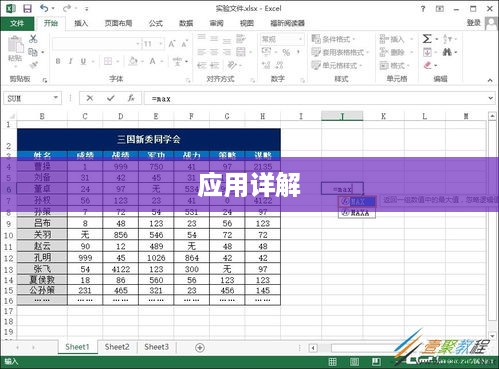Click the Increase Decimal icon
Image resolution: width=499 pixels, height=369 pixels.
tap(266, 65)
